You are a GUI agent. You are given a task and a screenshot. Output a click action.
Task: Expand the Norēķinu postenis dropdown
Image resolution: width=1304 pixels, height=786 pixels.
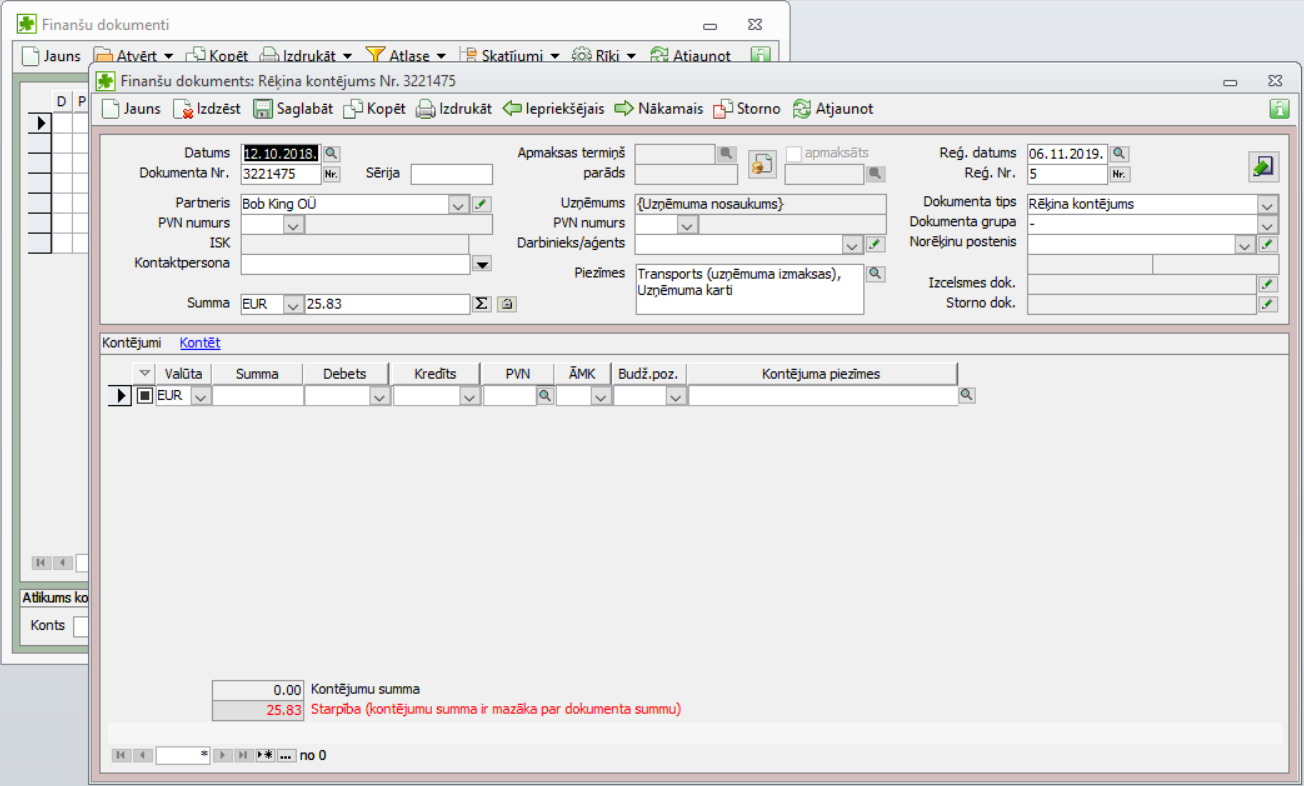(x=1244, y=244)
